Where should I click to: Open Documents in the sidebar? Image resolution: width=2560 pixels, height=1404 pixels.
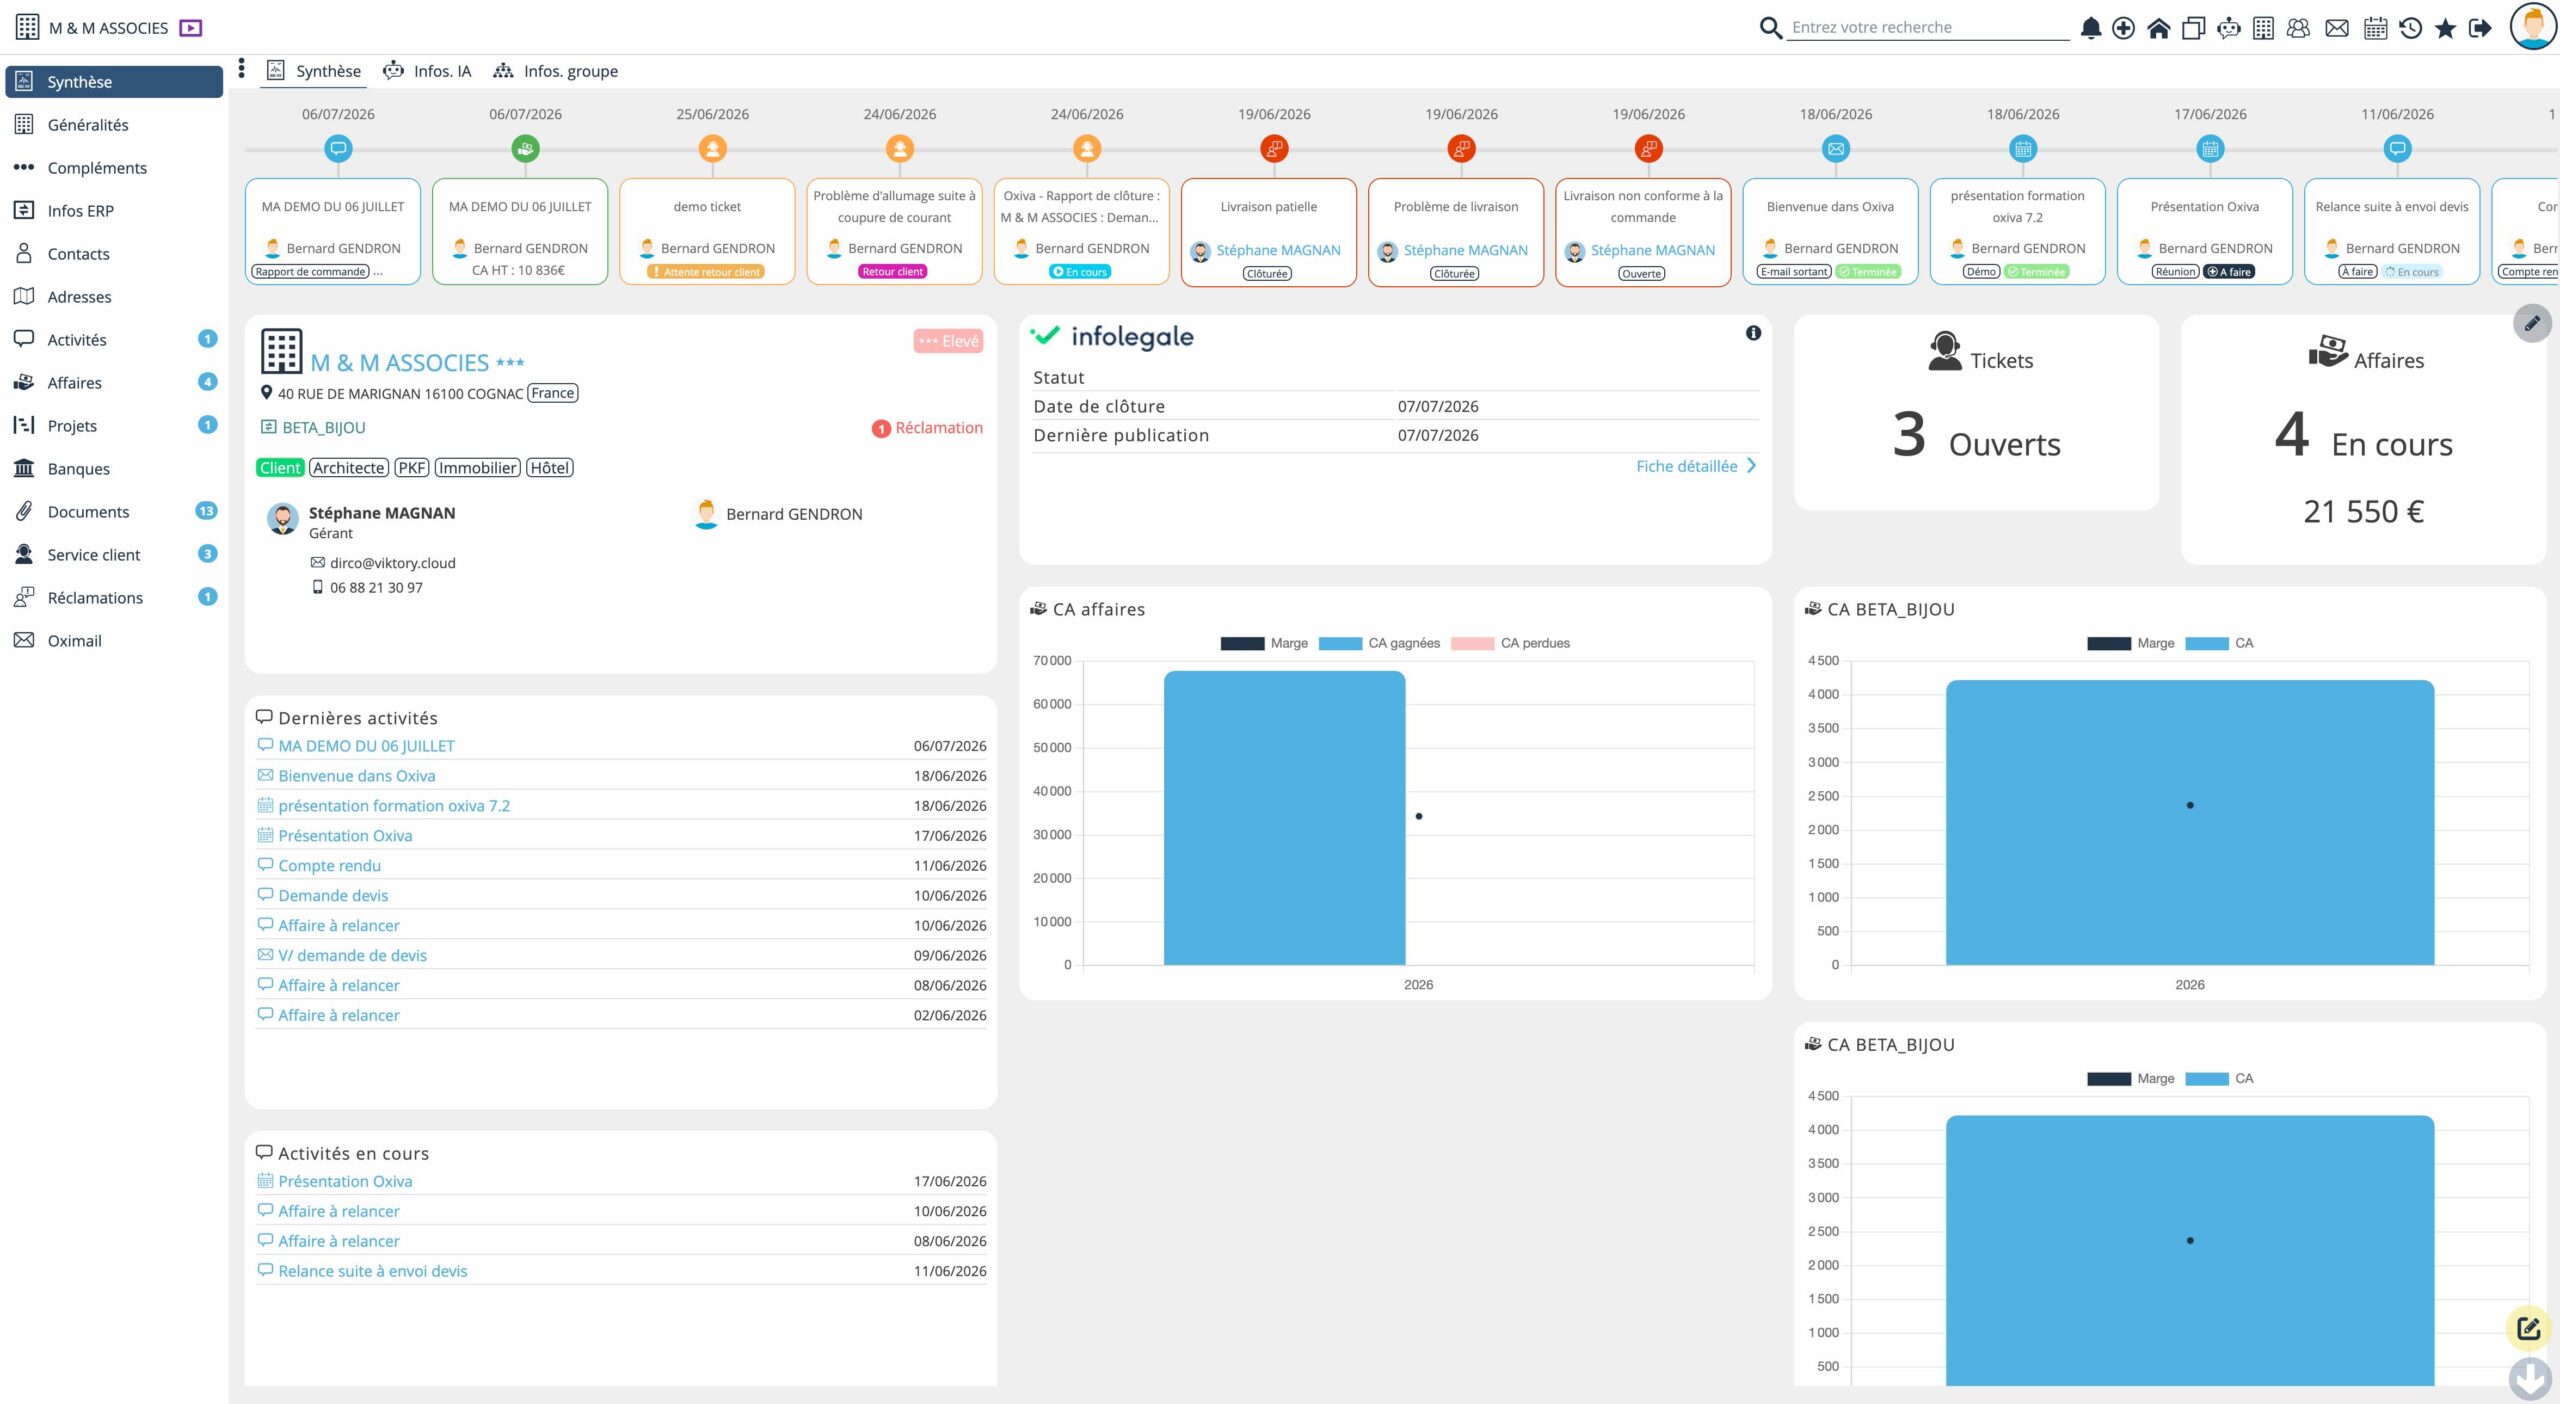point(114,512)
